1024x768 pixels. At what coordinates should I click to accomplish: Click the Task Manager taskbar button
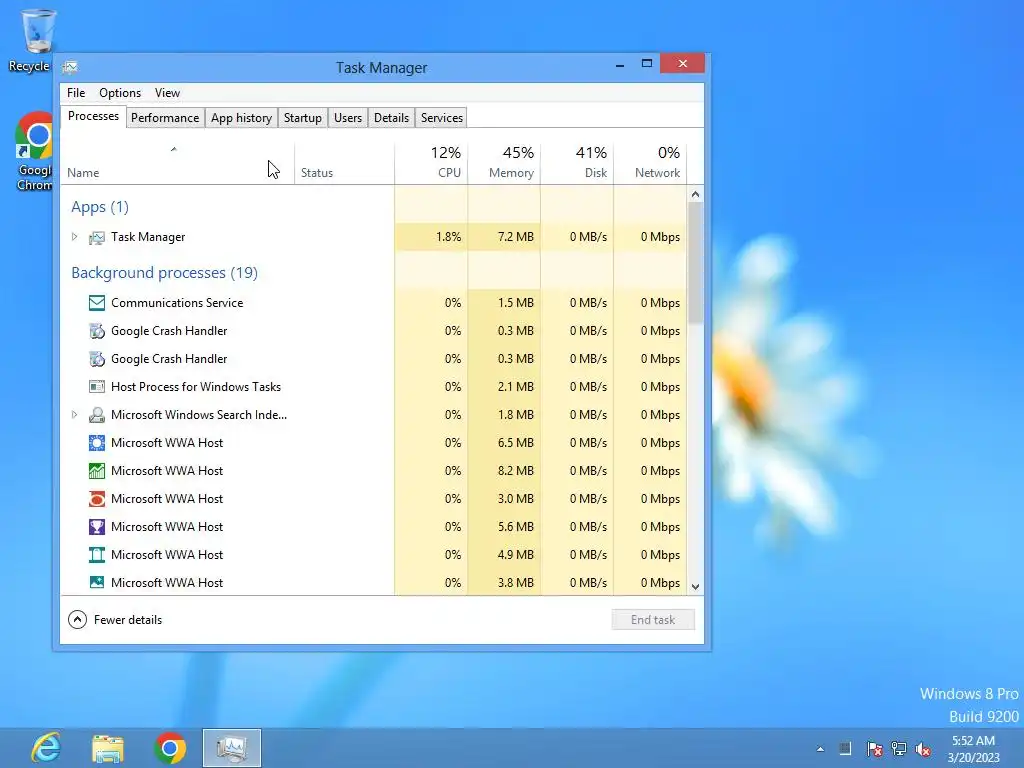232,748
